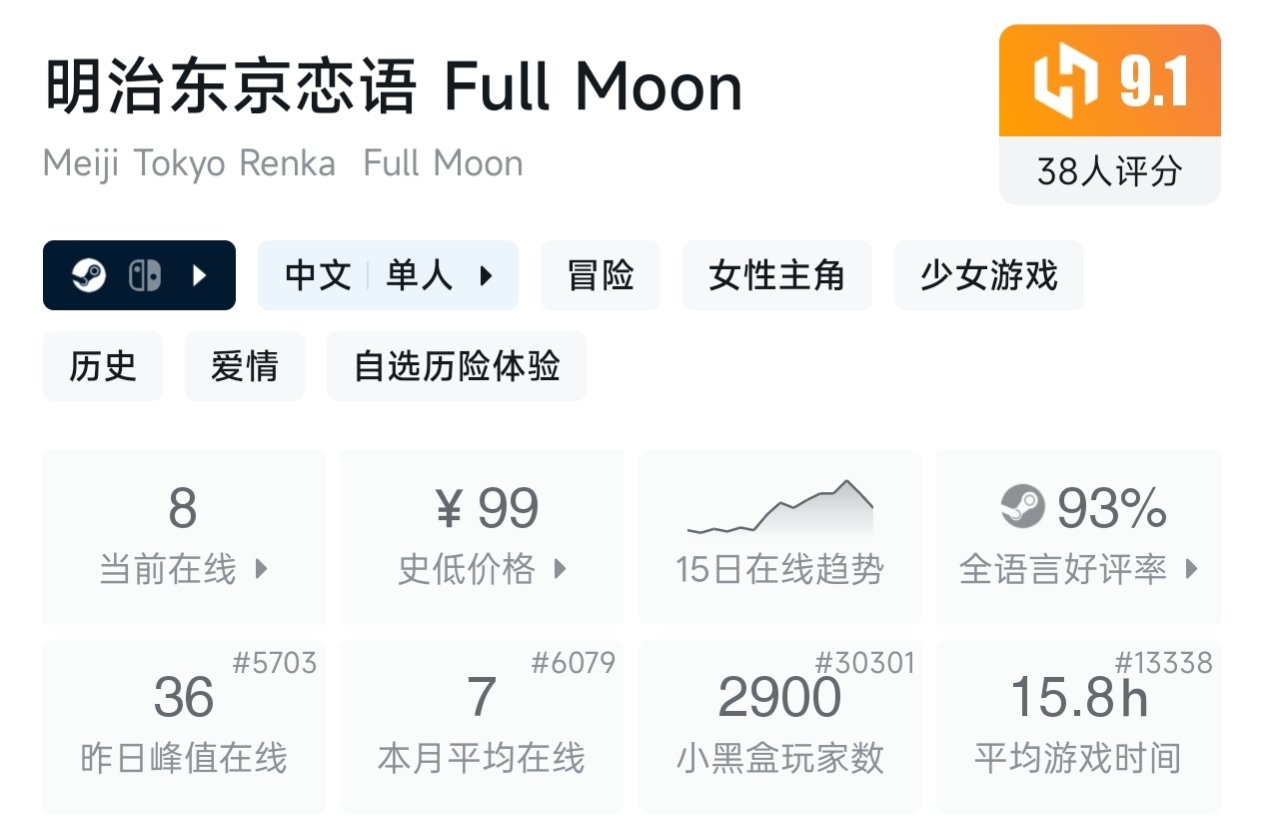Screen dimensions: 1263x832
Task: Click the Nintendo Switch platform icon
Action: click(x=144, y=276)
